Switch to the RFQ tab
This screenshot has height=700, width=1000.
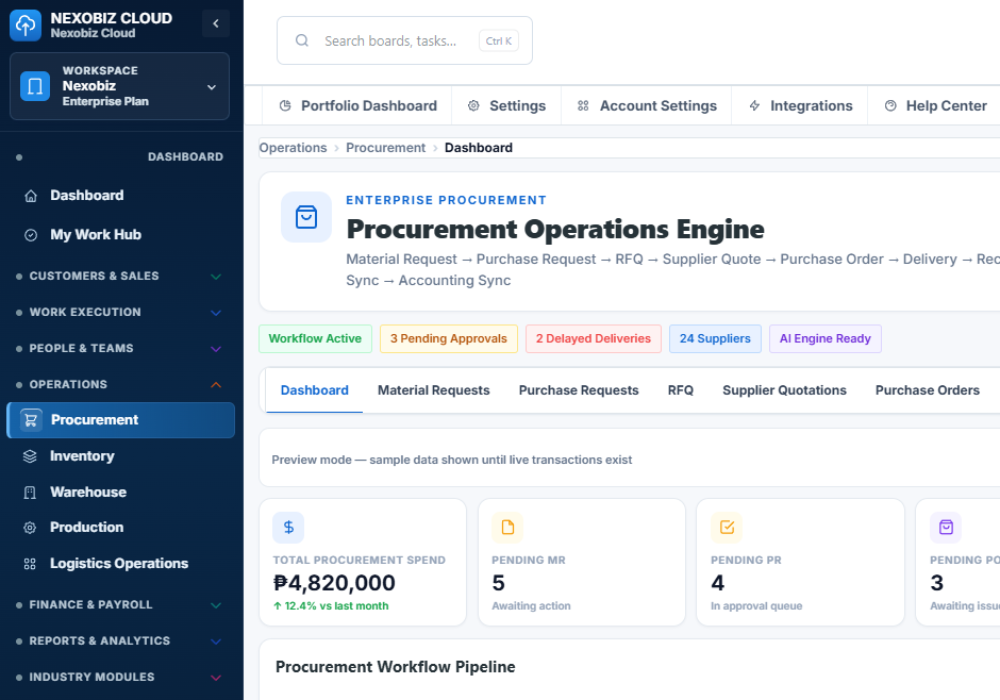point(680,390)
